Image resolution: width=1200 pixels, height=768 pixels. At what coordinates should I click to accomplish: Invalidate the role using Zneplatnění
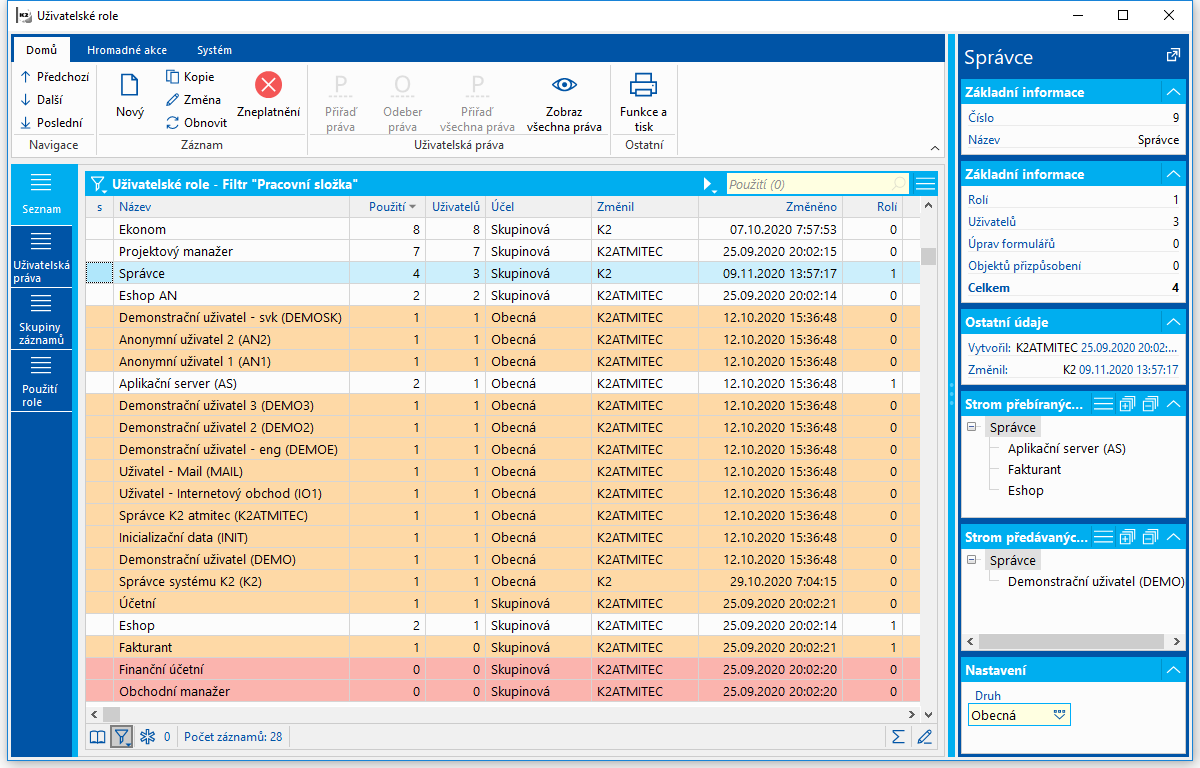coord(268,96)
